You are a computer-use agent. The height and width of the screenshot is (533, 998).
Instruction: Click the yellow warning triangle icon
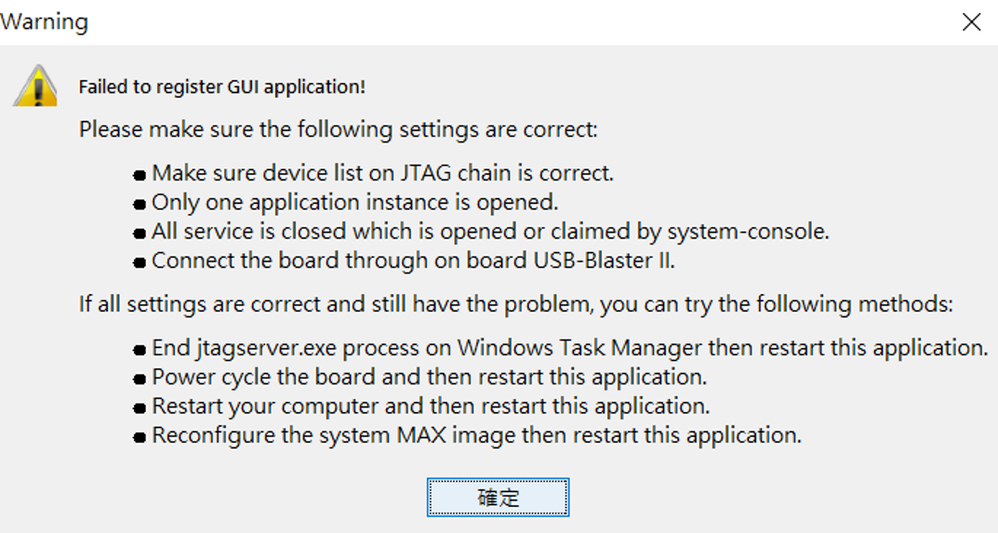(34, 87)
